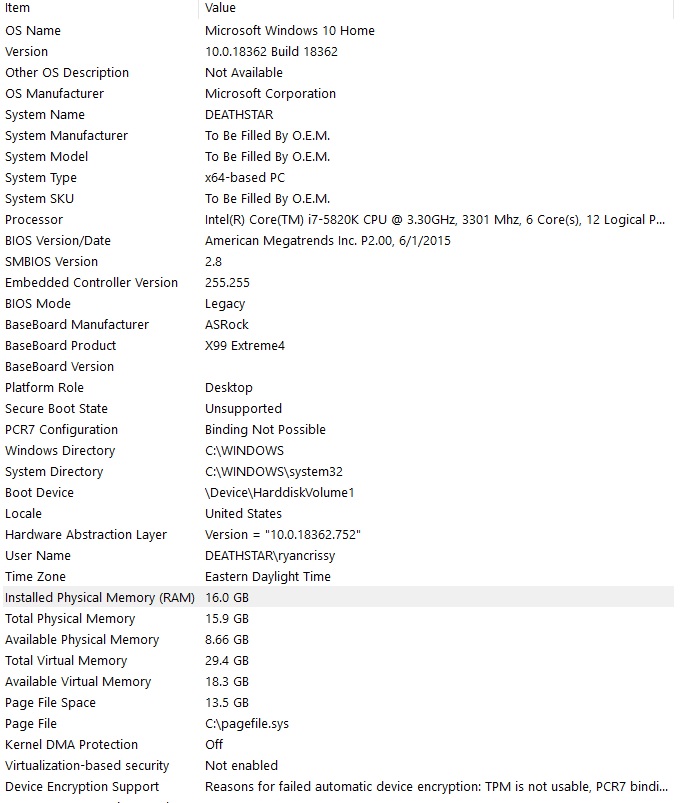This screenshot has width=699, height=803.
Task: Click the Boot Device item
Action: click(x=39, y=493)
